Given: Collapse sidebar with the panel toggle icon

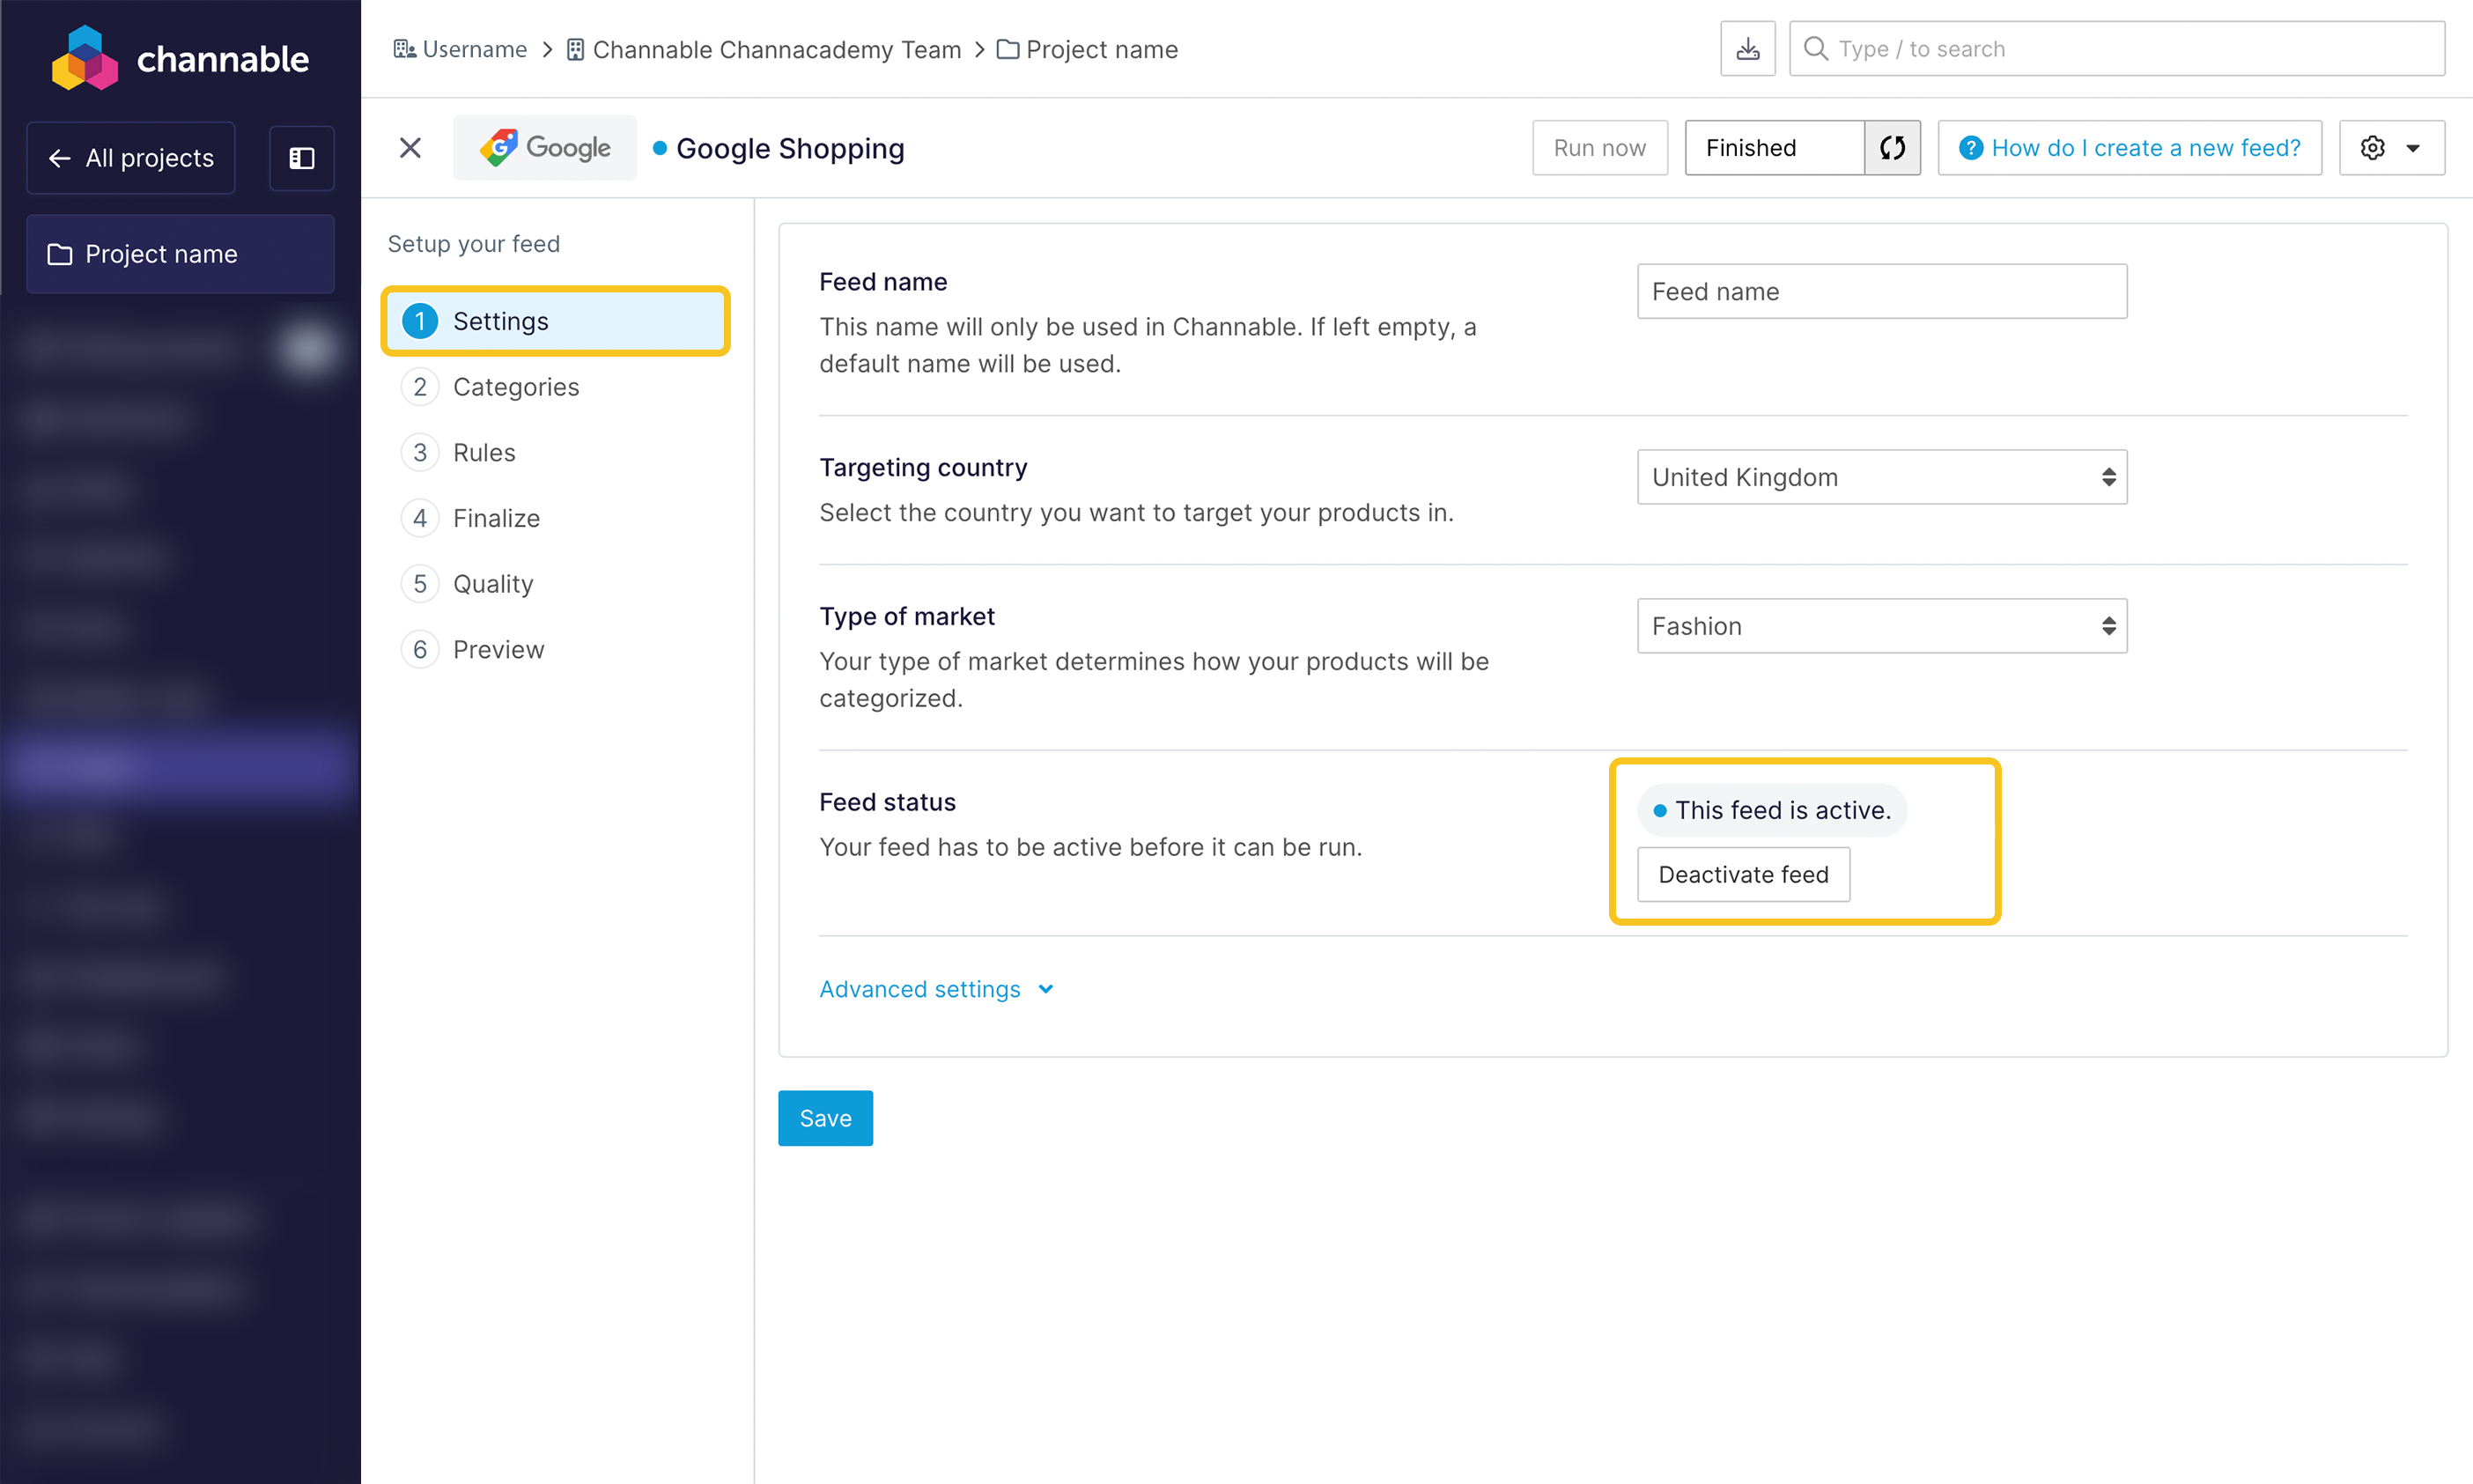Looking at the screenshot, I should click(301, 158).
